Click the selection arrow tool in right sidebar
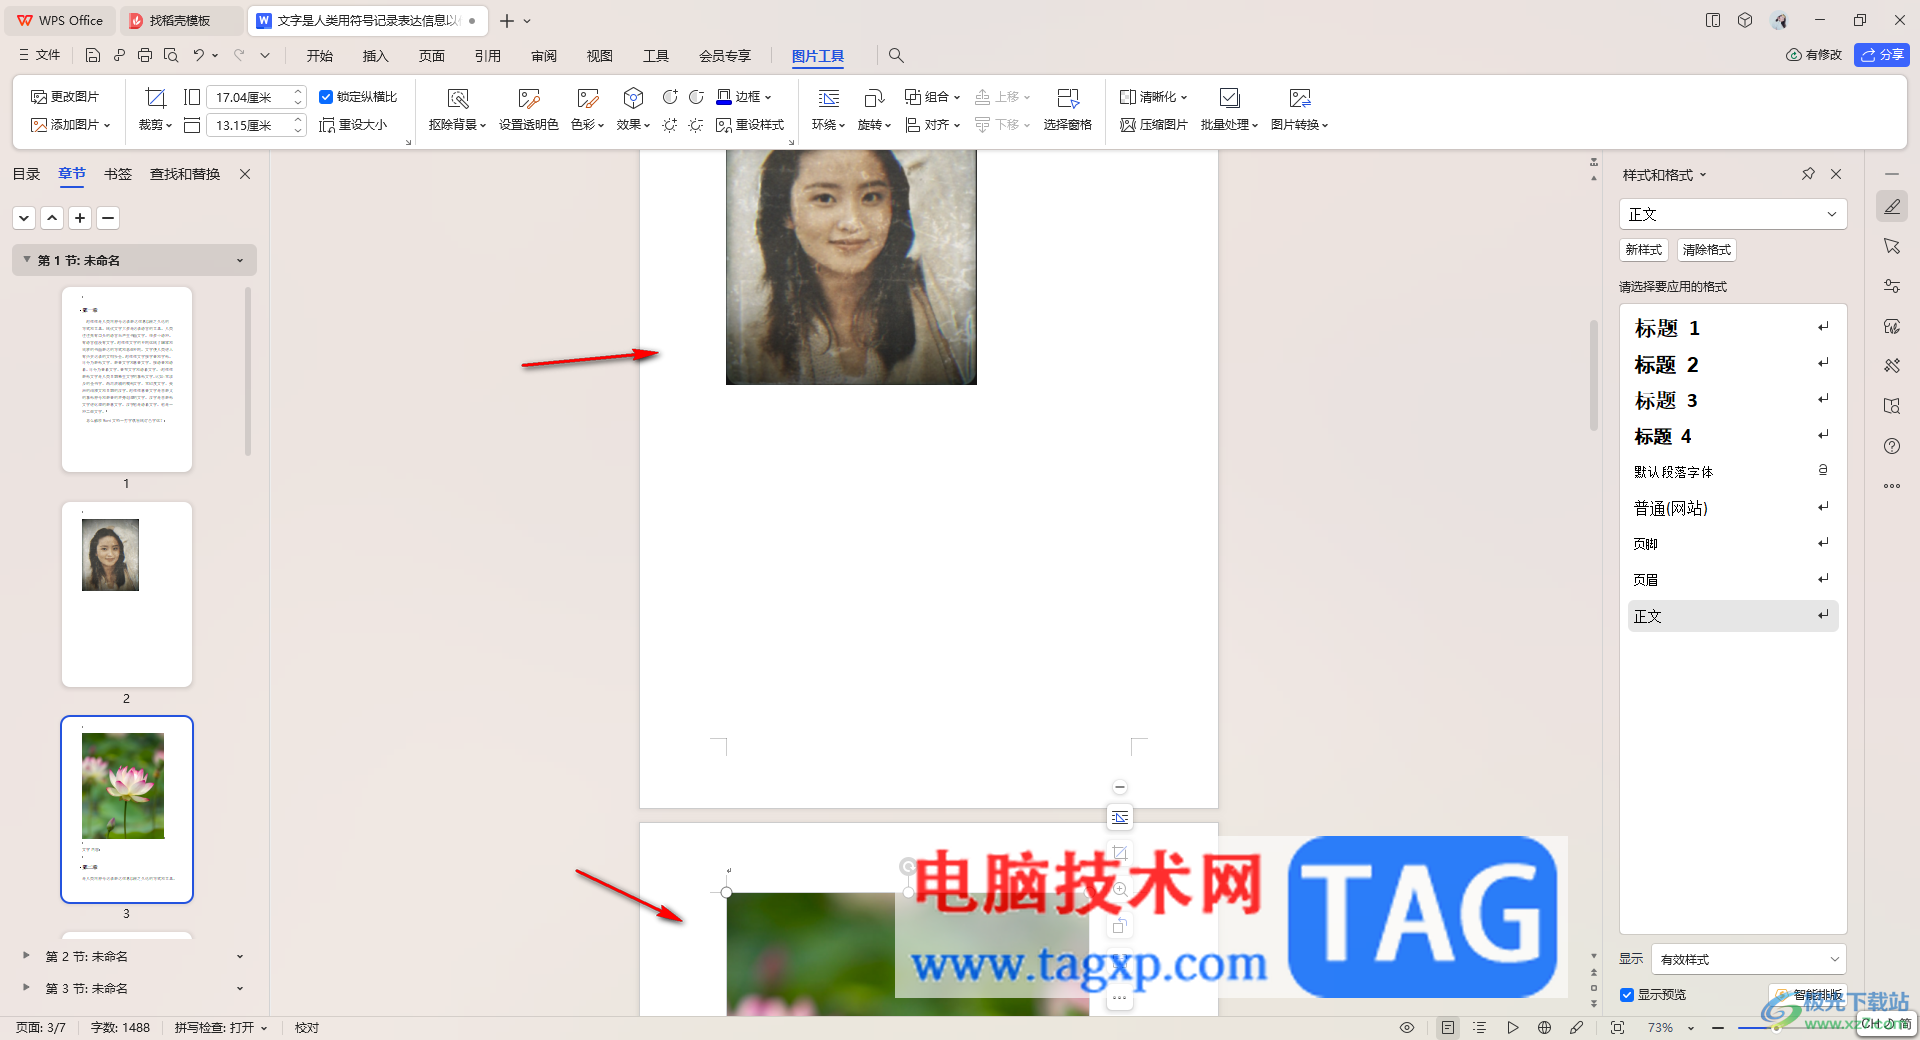This screenshot has width=1920, height=1040. tap(1892, 246)
